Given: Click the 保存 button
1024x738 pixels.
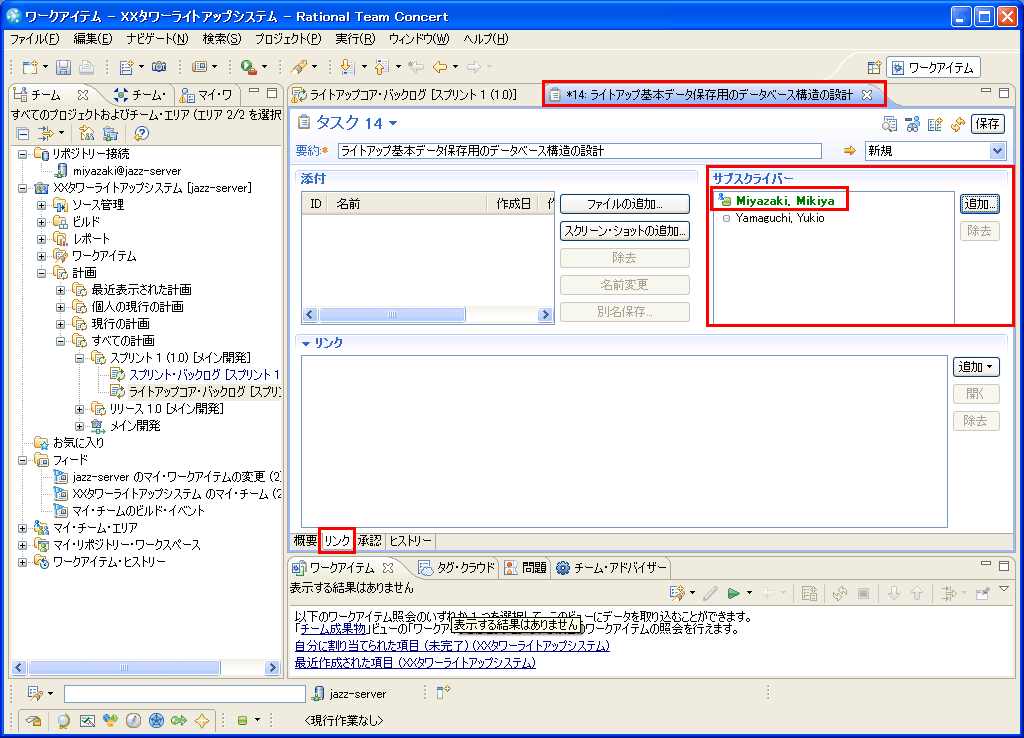Looking at the screenshot, I should (x=987, y=123).
